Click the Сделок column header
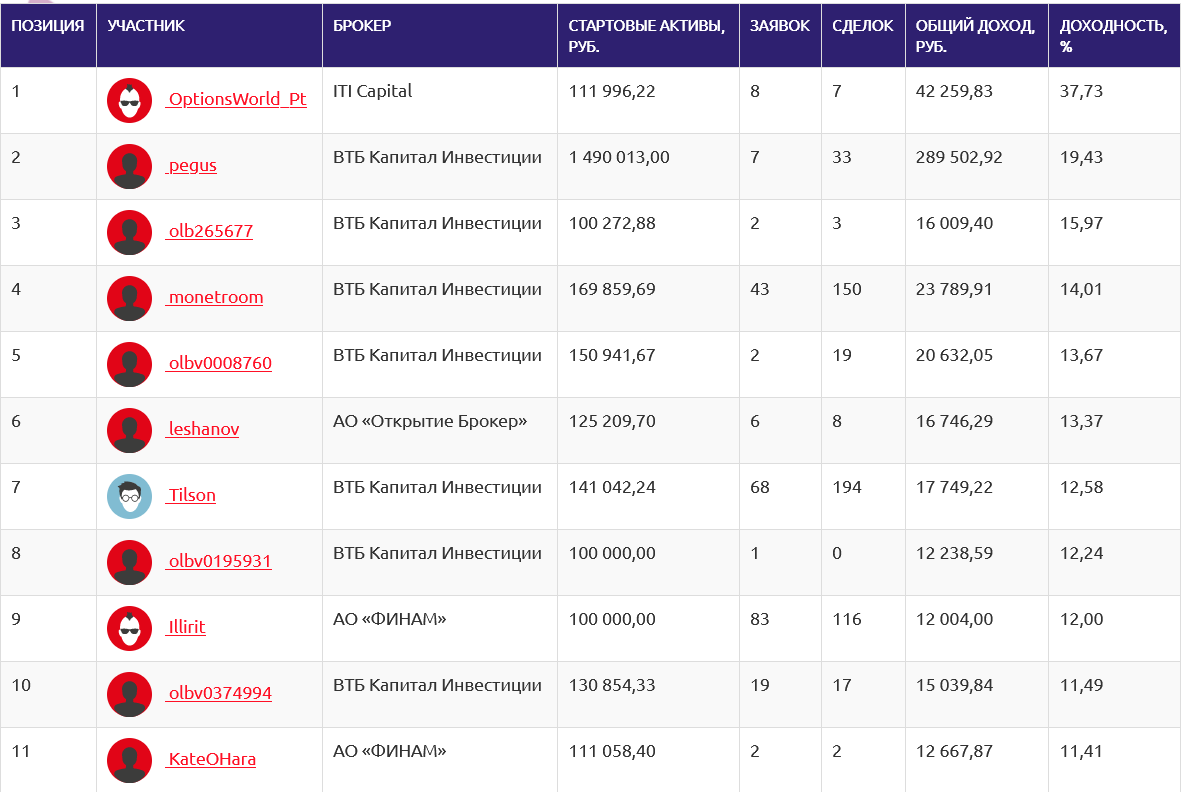The image size is (1190, 792). 862,27
